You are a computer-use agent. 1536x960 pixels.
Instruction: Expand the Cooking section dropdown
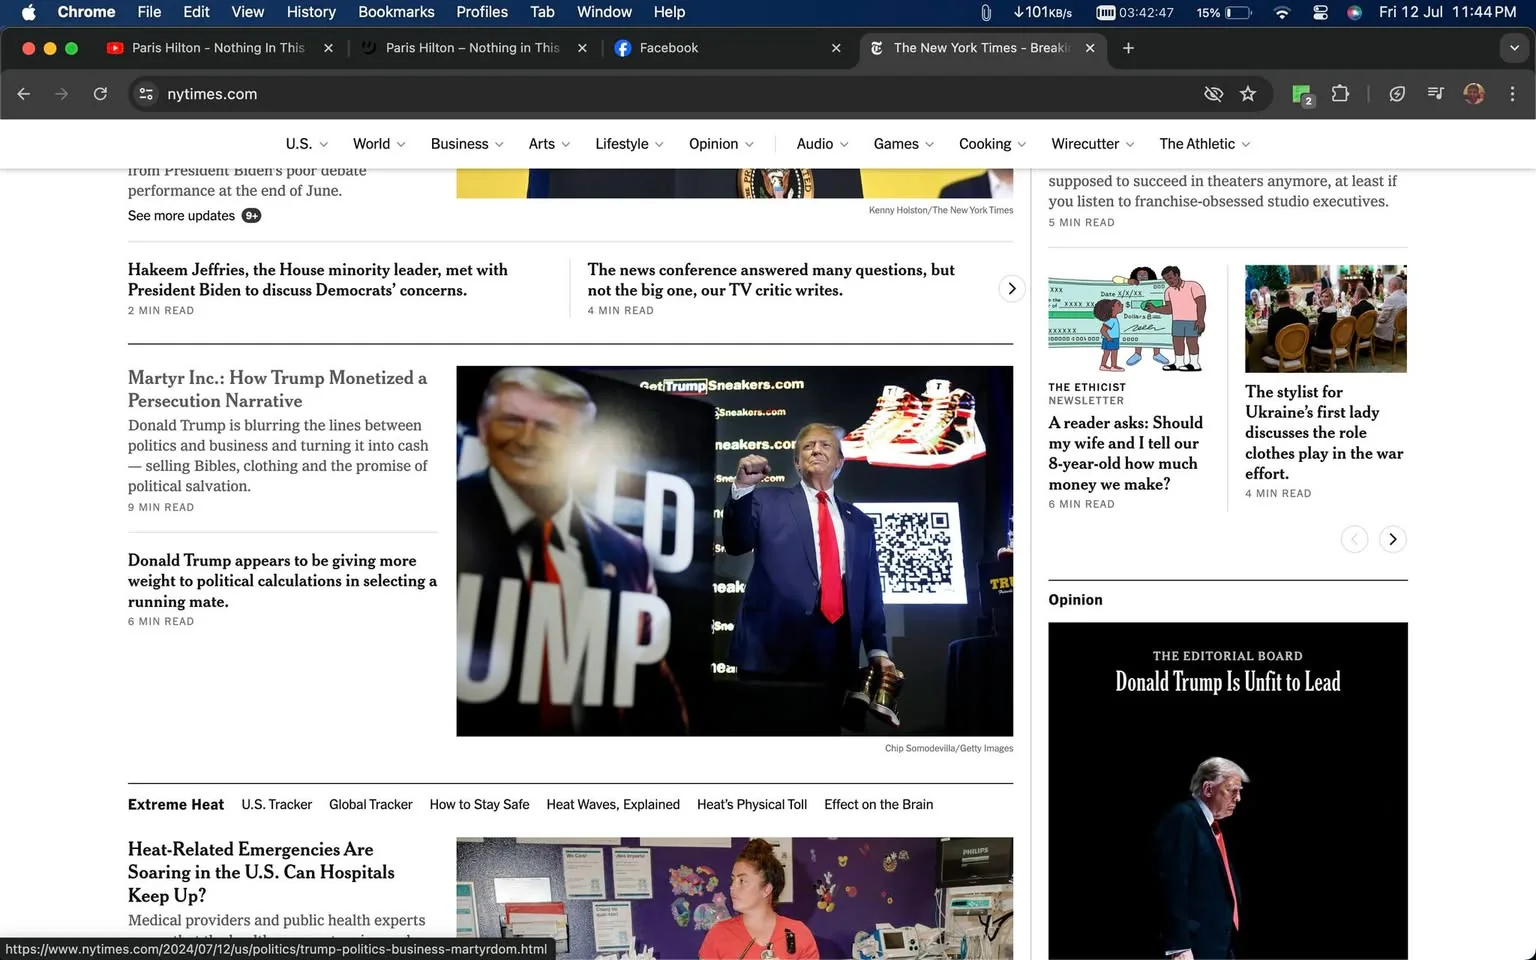click(992, 144)
